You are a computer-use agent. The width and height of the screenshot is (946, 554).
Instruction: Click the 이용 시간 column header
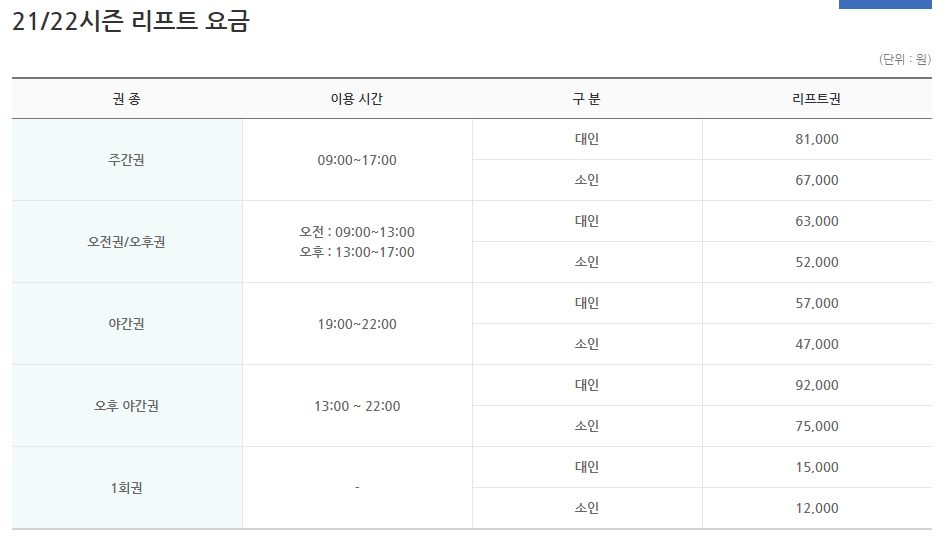[357, 98]
